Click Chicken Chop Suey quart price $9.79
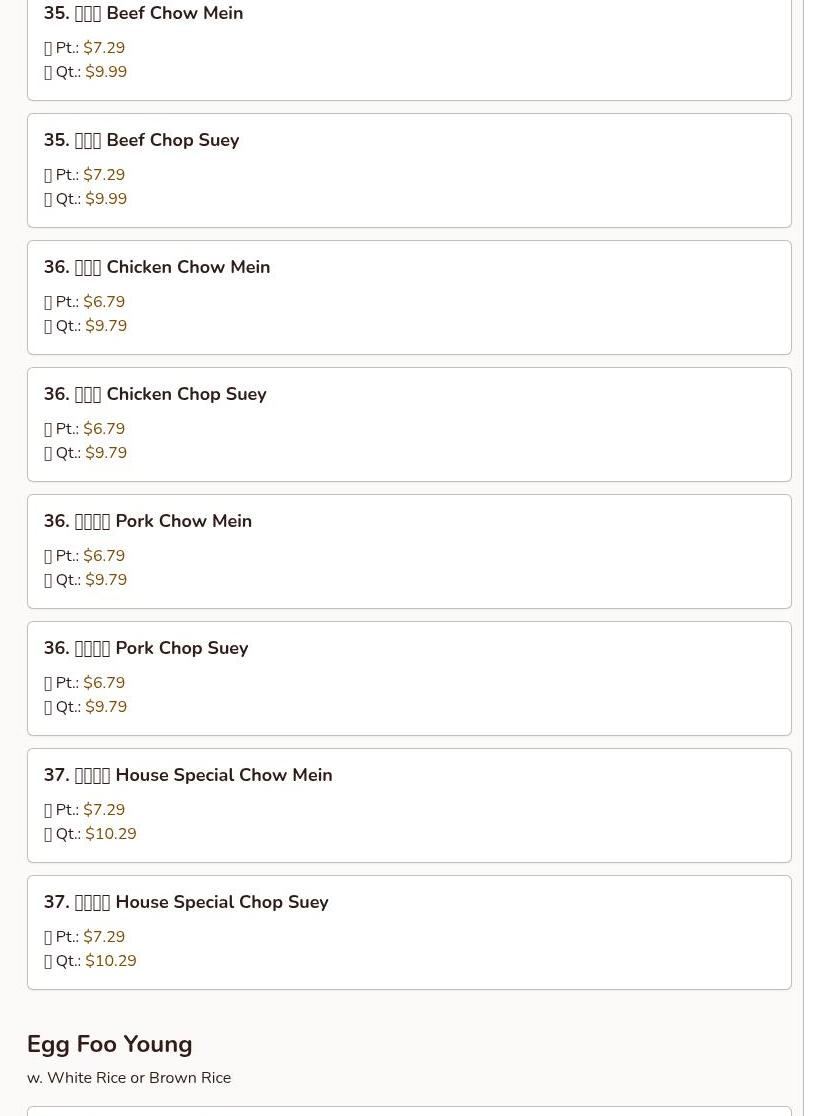The height and width of the screenshot is (1116, 824). 106,453
